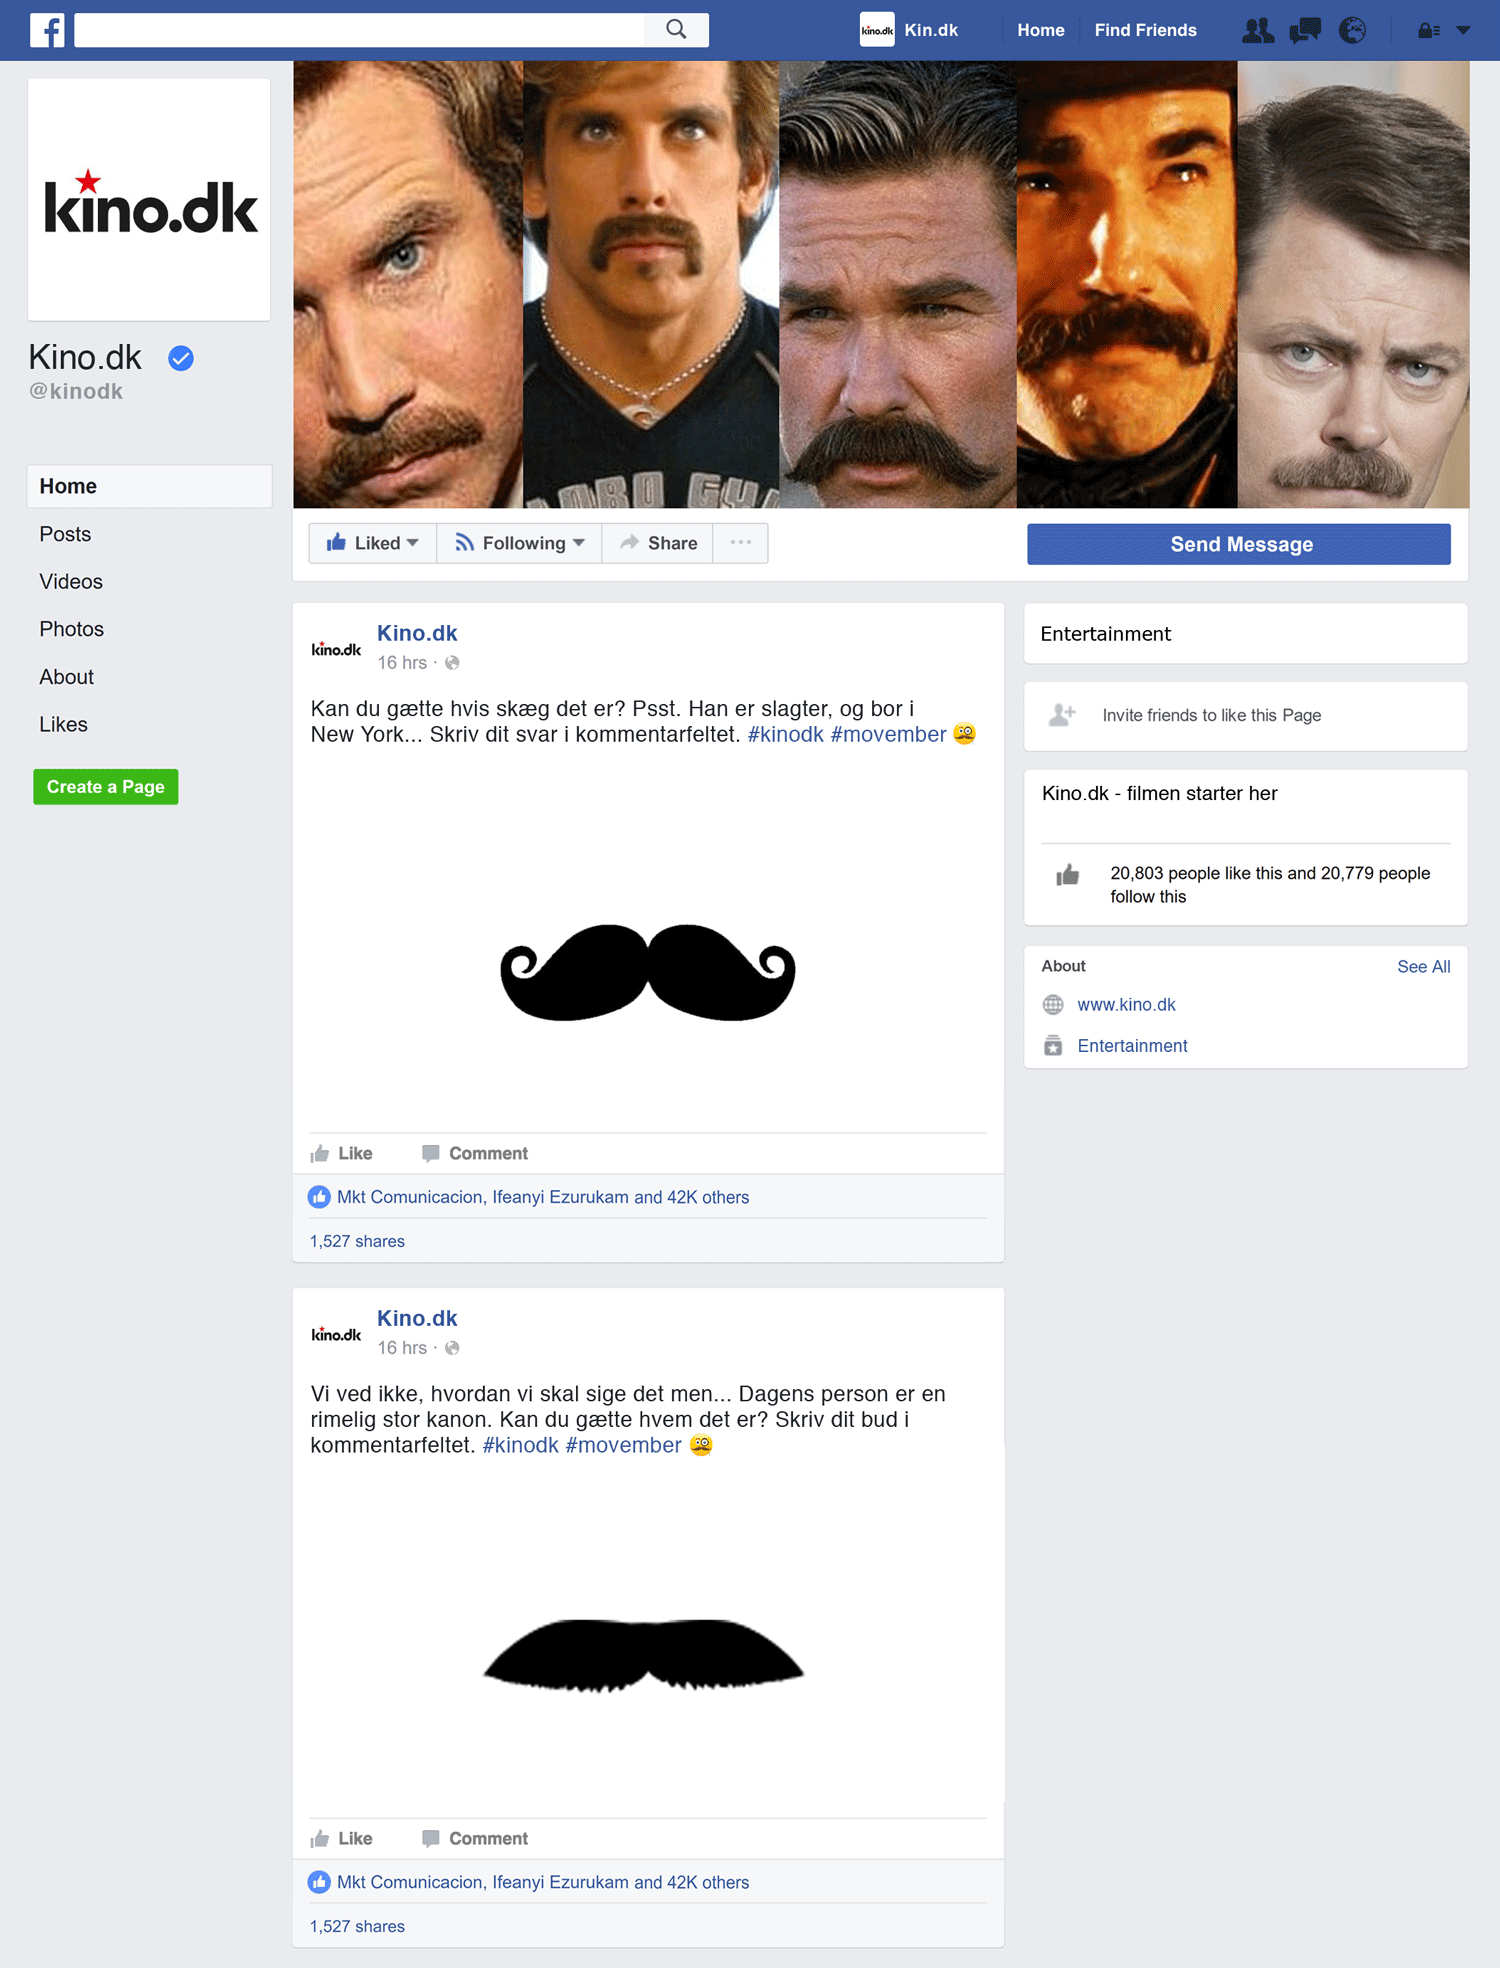Open Photos in the sidebar
This screenshot has height=1968, width=1500.
(x=72, y=629)
